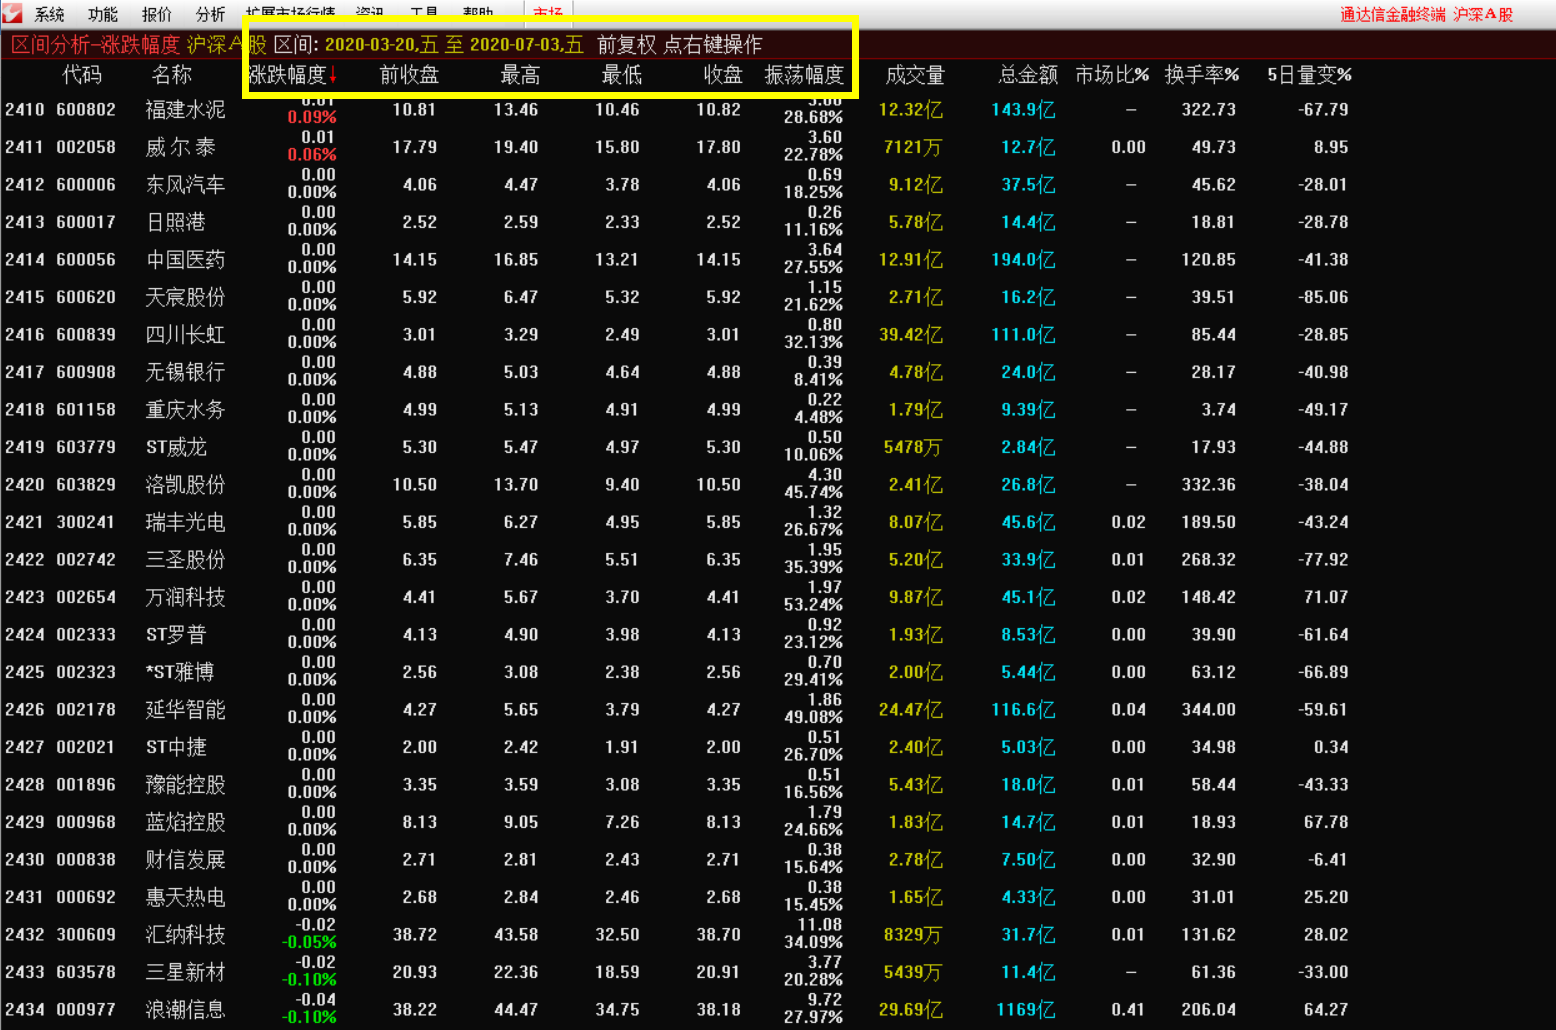1556x1030 pixels.
Task: Click the date range 2020-03-20 to 2020-07-03
Action: click(453, 45)
